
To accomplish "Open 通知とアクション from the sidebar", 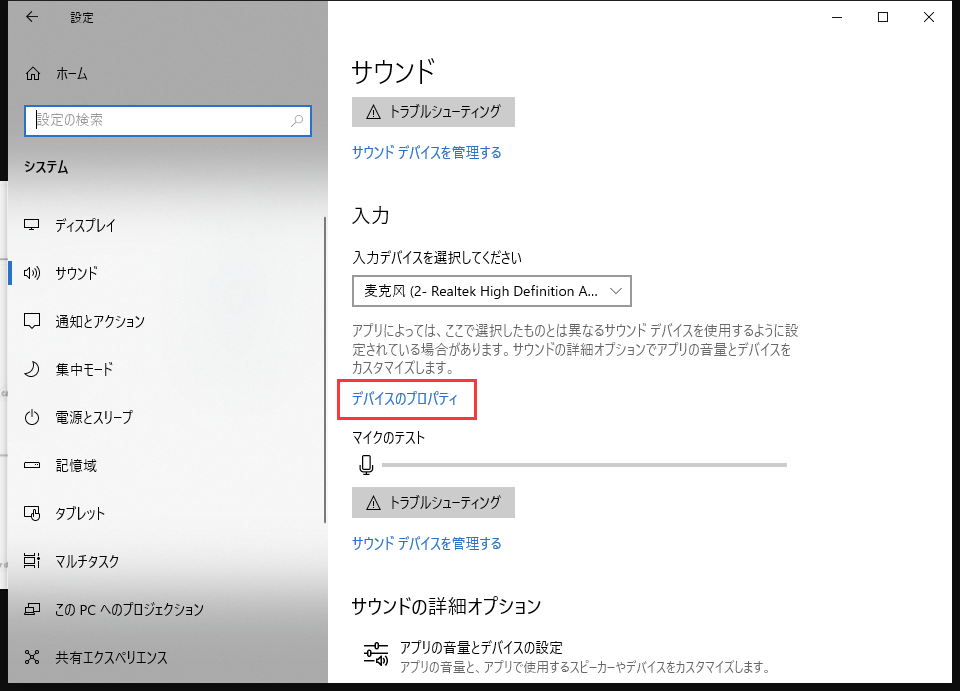I will [x=31, y=321].
